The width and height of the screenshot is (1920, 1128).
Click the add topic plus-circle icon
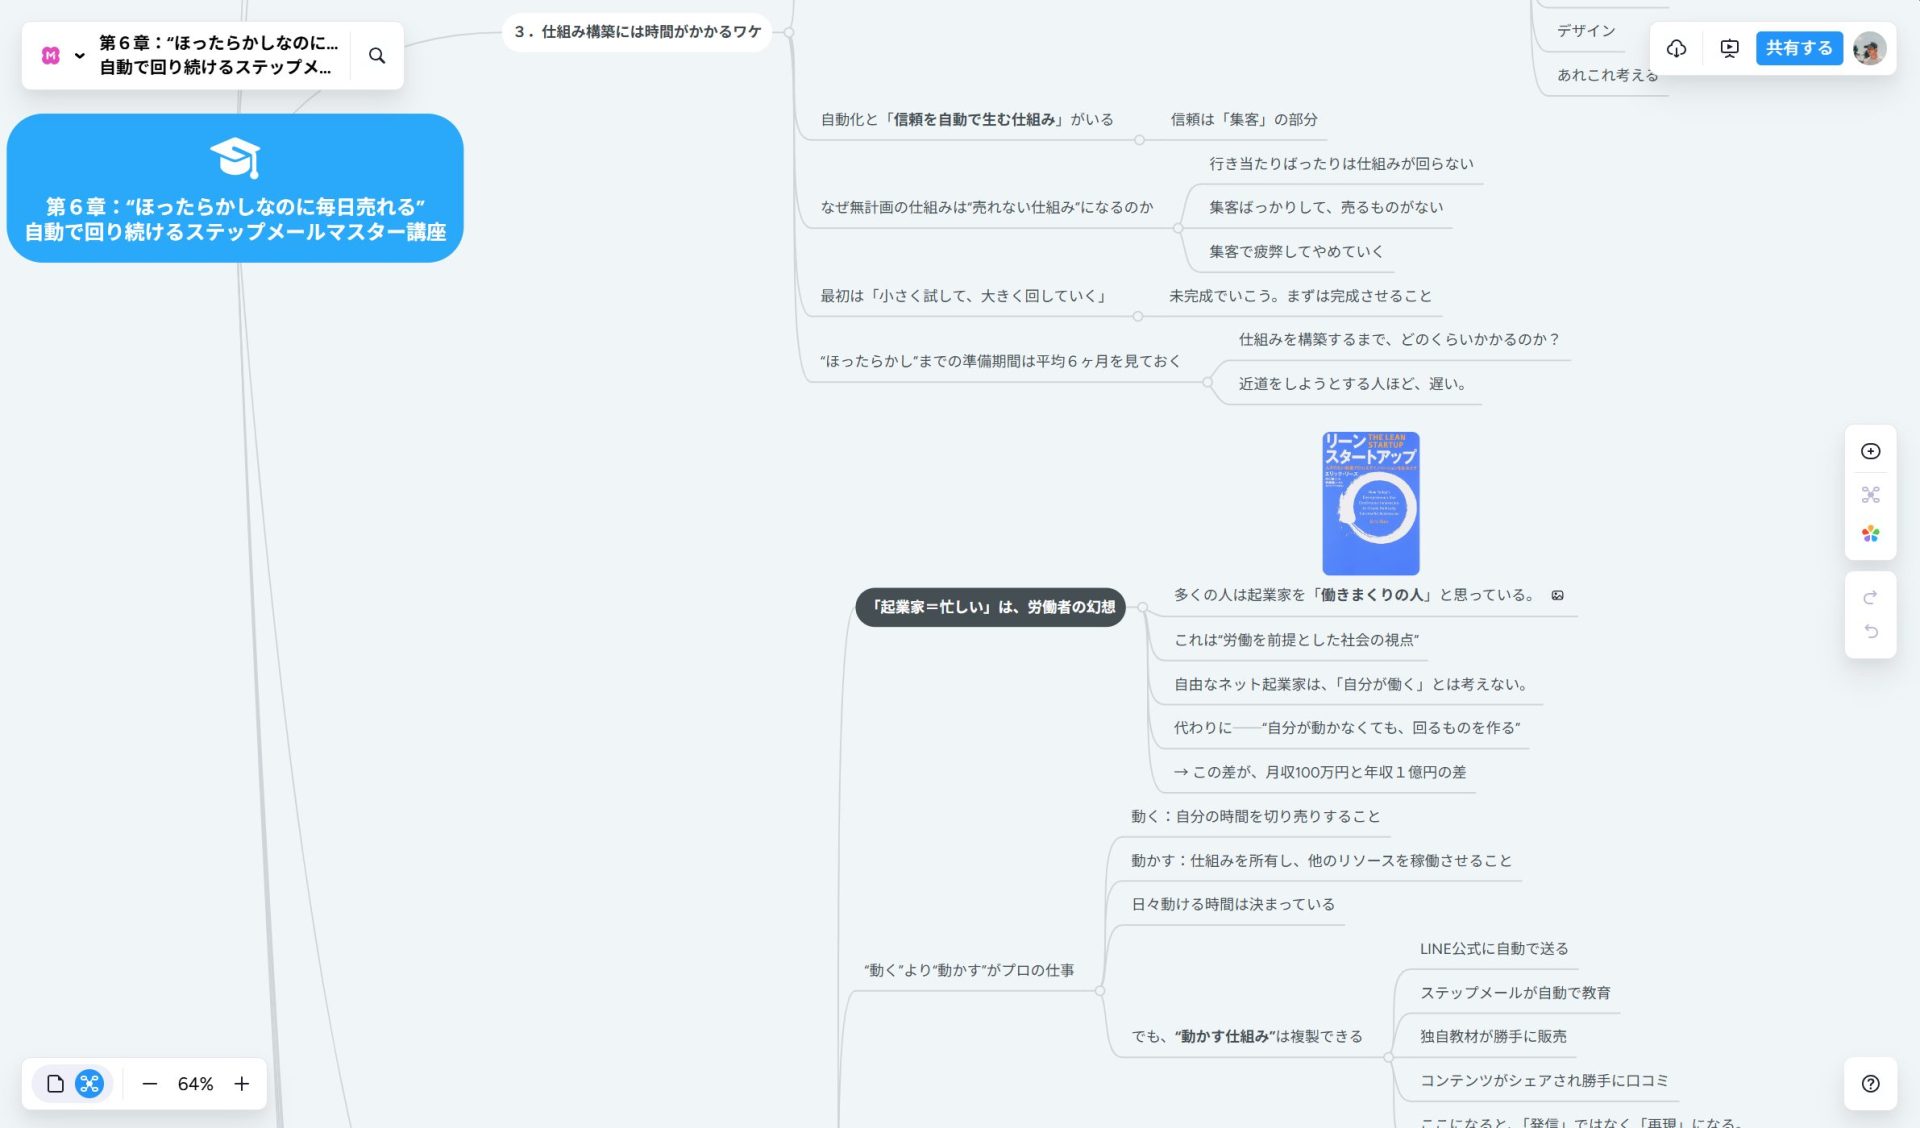tap(1870, 451)
